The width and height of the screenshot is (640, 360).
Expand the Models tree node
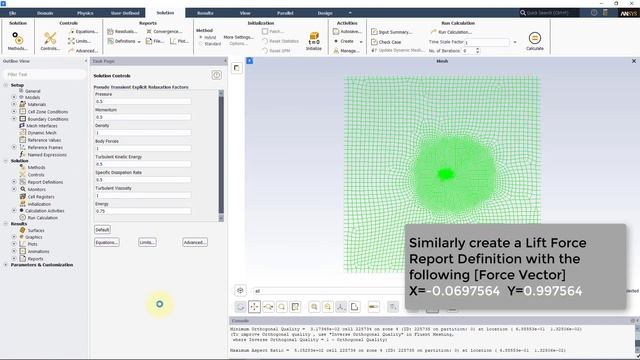click(14, 97)
